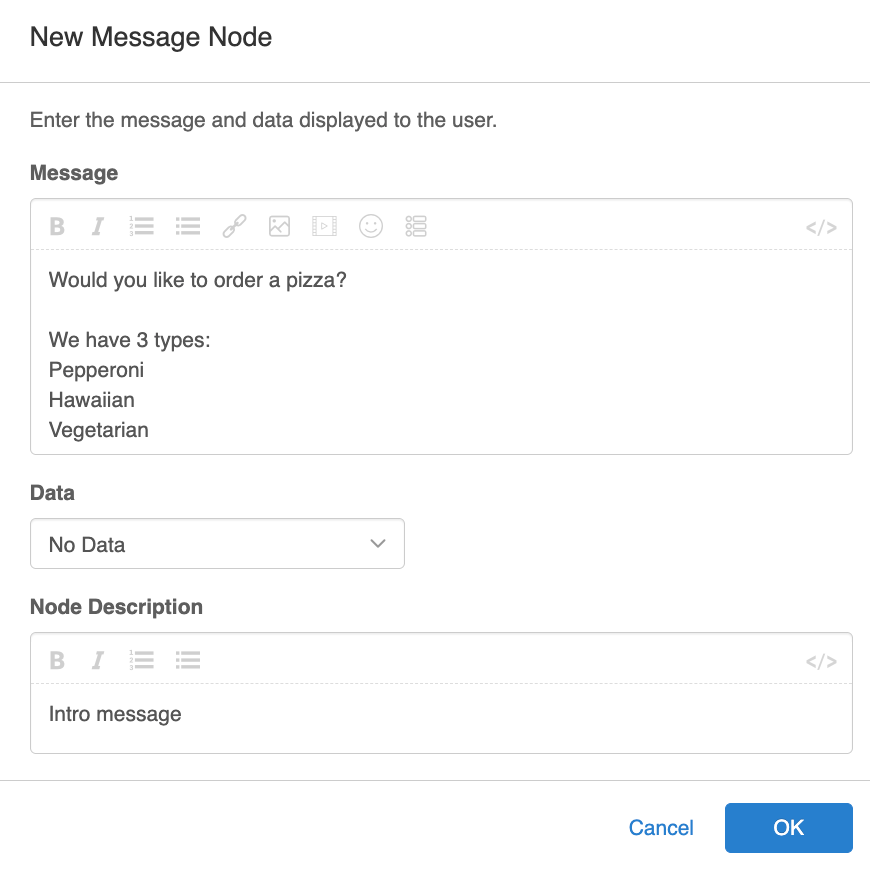Screen dimensions: 870x870
Task: Toggle bold in Node Description toolbar
Action: coord(57,660)
